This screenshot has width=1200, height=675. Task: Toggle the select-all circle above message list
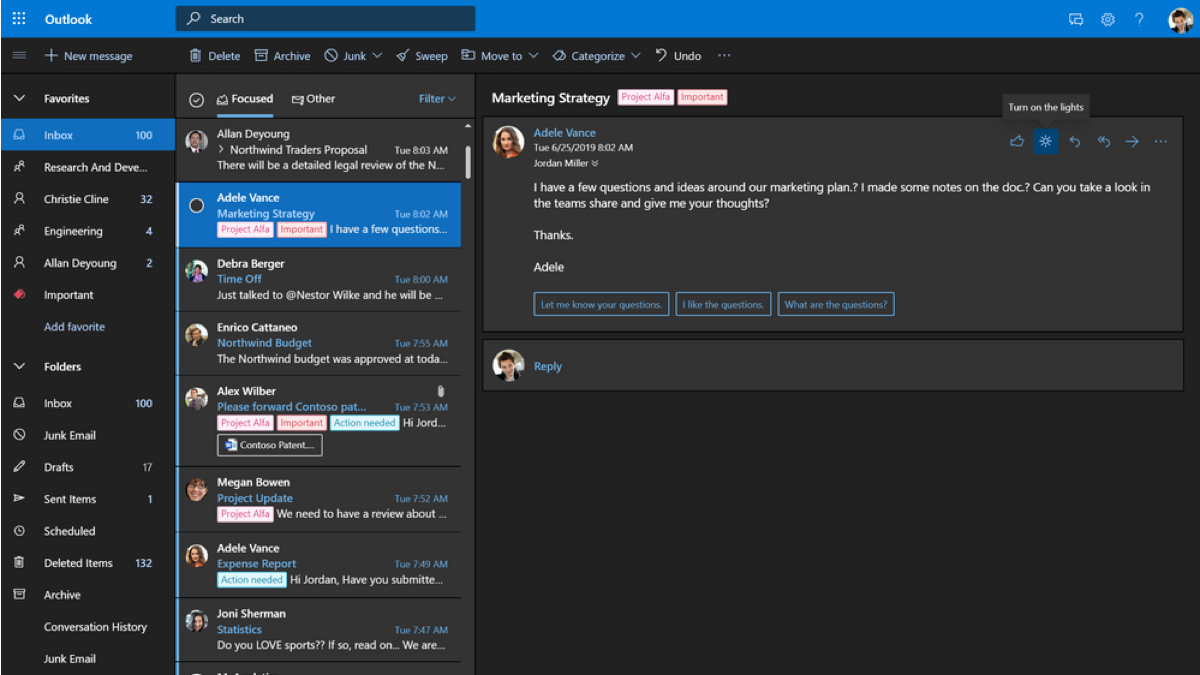click(x=197, y=99)
